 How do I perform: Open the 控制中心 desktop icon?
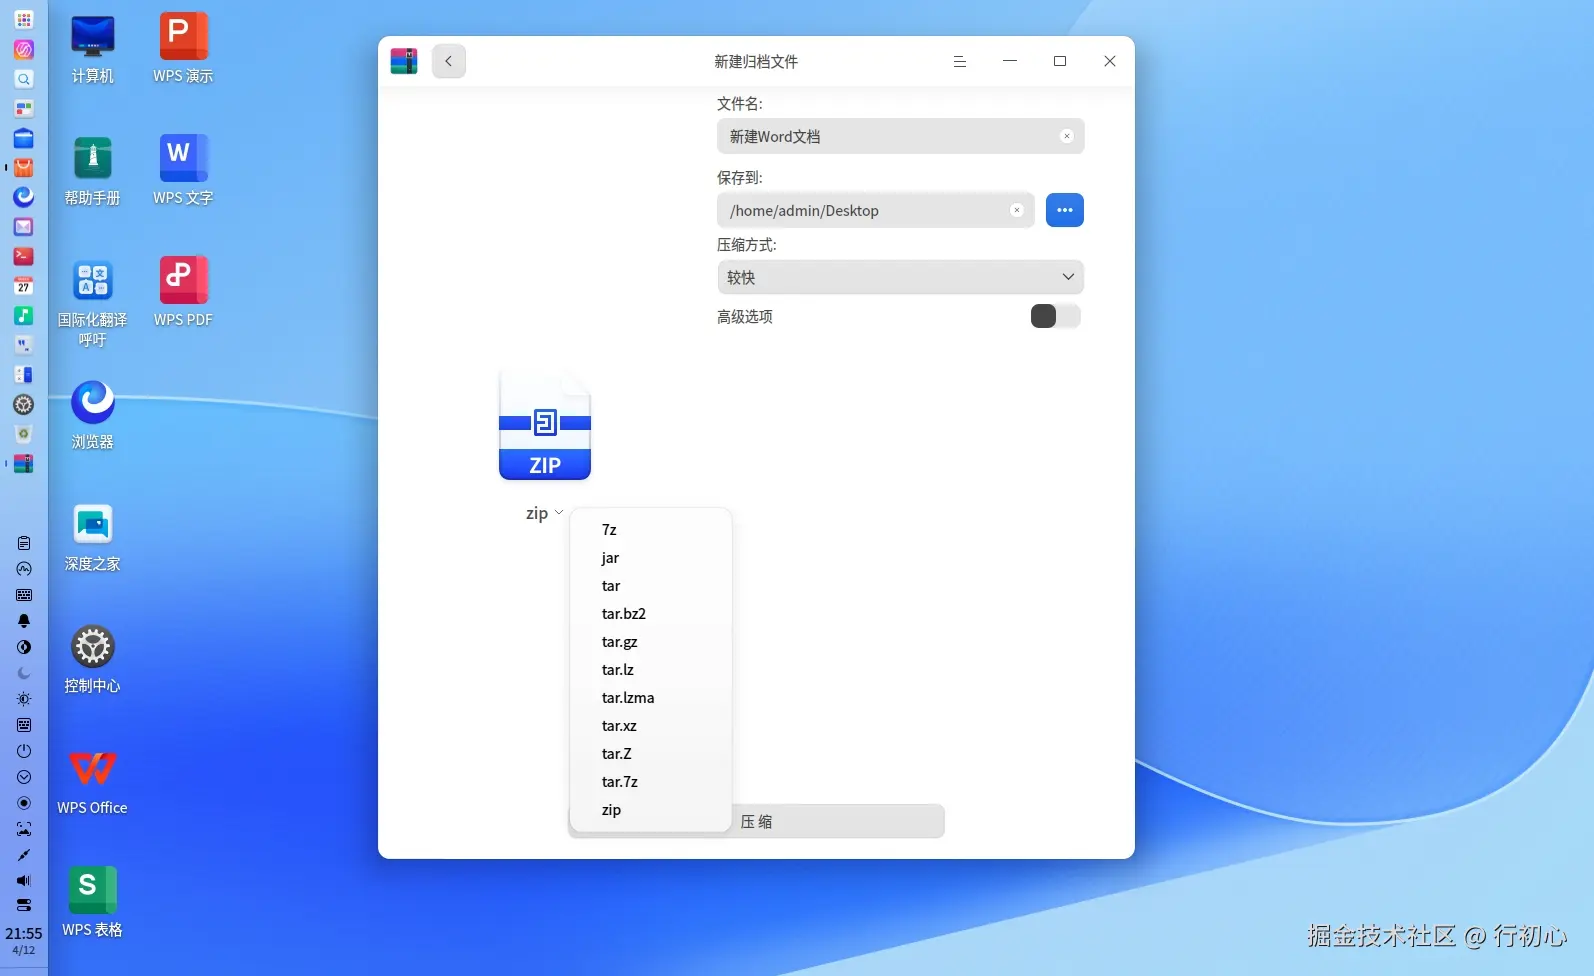tap(93, 659)
